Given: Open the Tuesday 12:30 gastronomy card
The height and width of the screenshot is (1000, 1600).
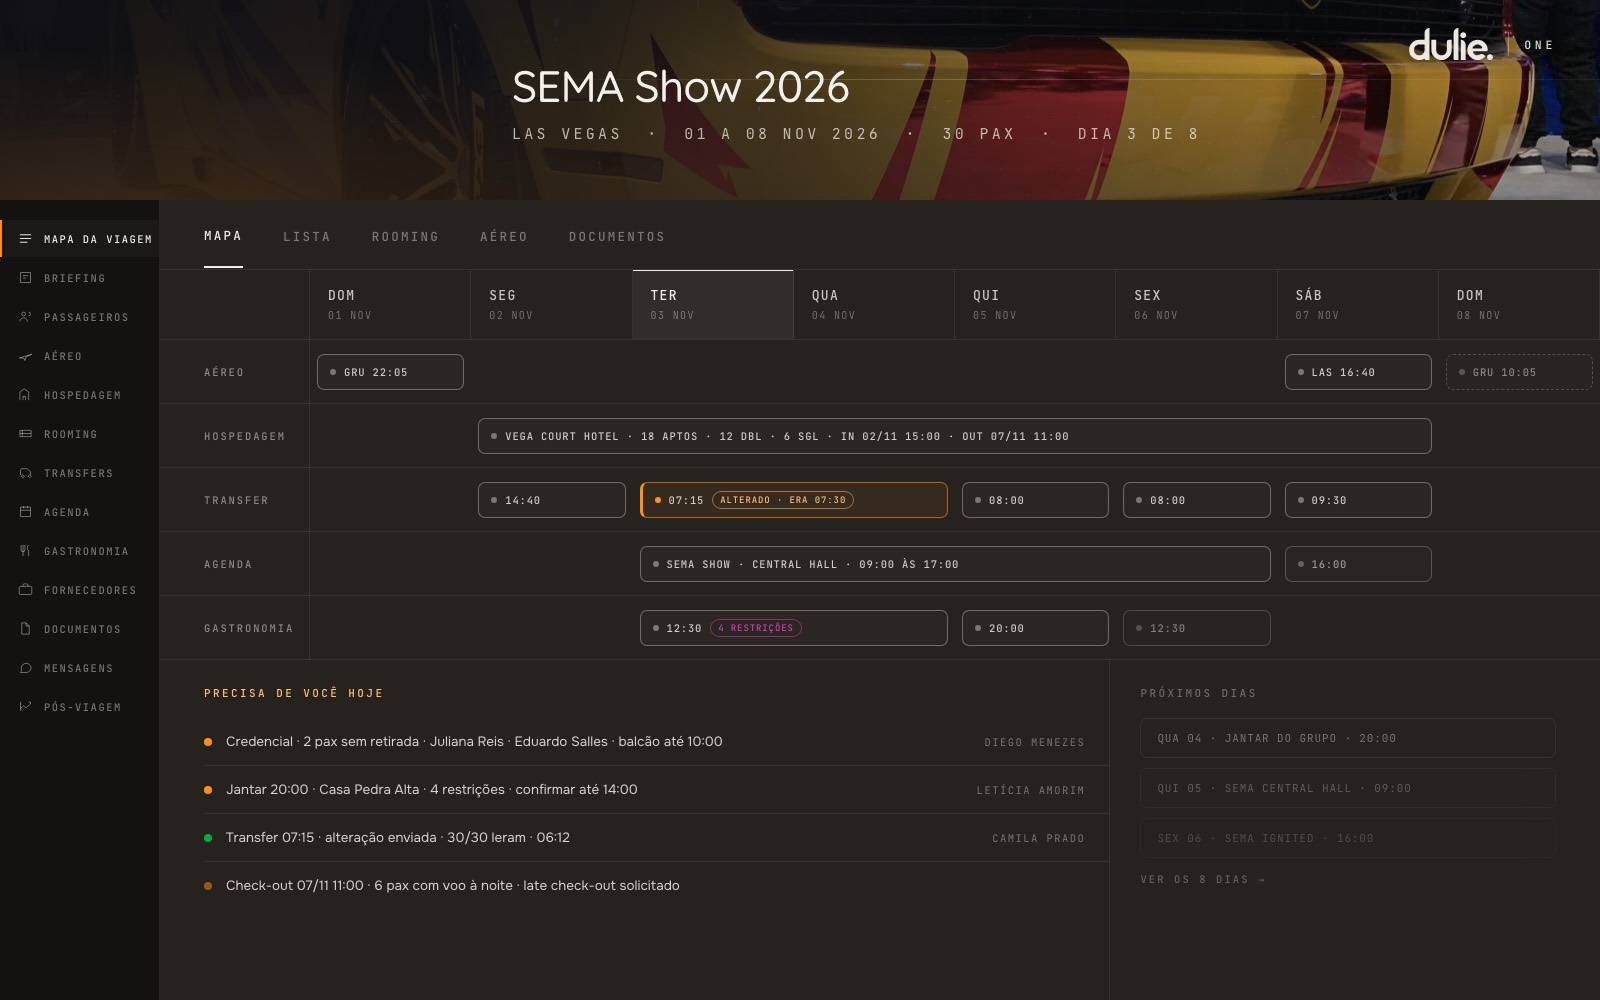Looking at the screenshot, I should [794, 628].
